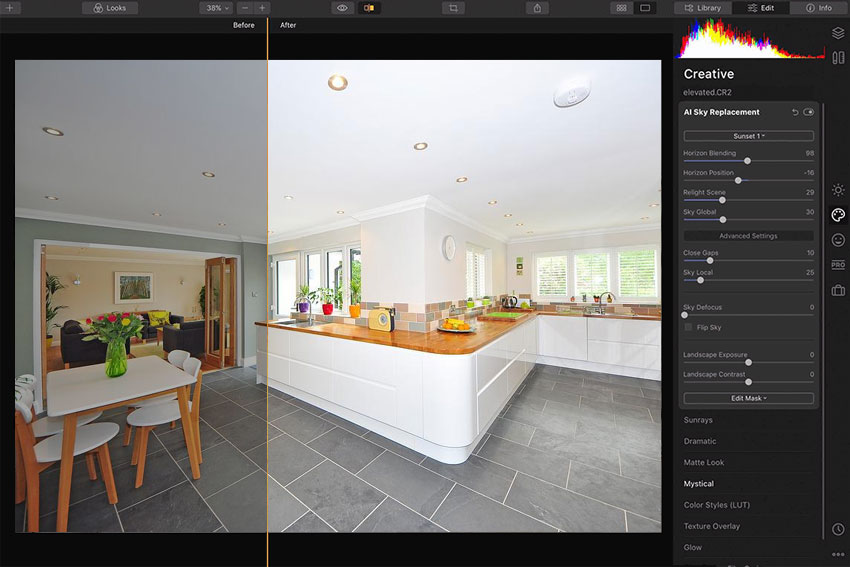Click the Horizon Blending slider
Viewport: 850px width, 567px height.
(748, 160)
